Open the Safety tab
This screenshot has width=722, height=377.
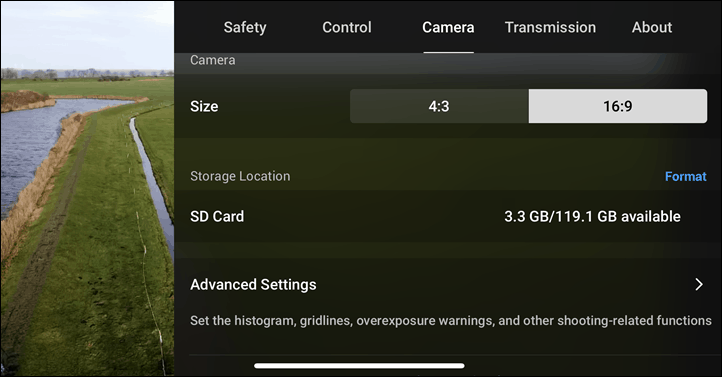245,28
